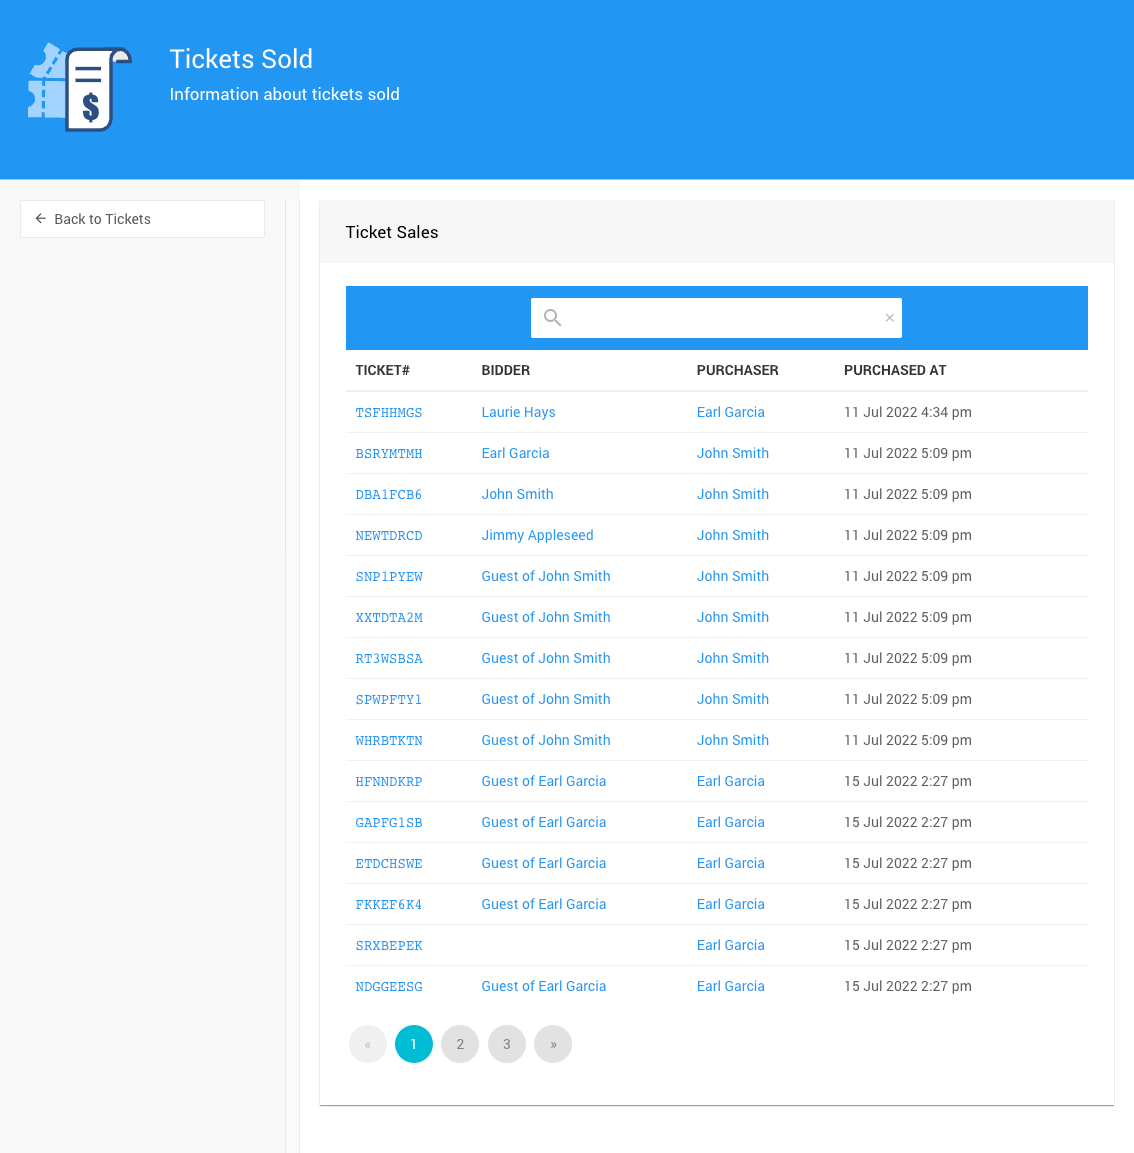Click the TICKET# column header
The height and width of the screenshot is (1153, 1134).
pos(383,370)
